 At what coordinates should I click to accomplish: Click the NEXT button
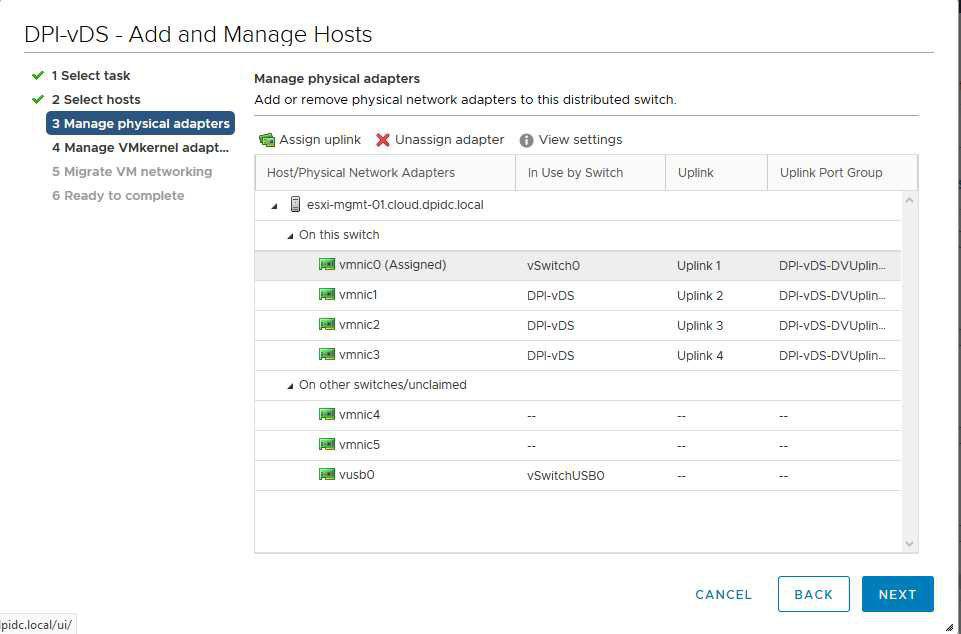(897, 594)
